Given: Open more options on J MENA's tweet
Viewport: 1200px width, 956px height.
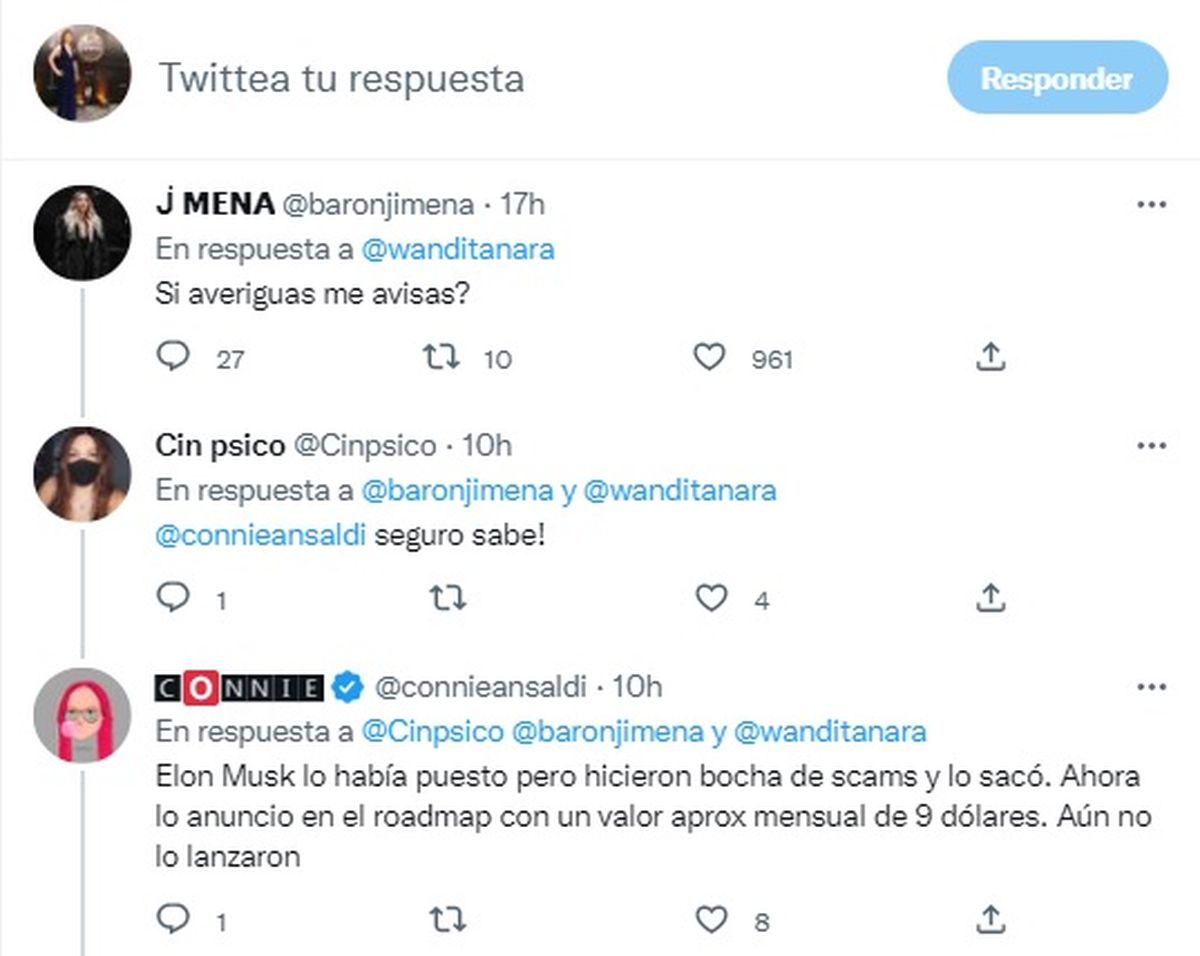Looking at the screenshot, I should point(1152,204).
